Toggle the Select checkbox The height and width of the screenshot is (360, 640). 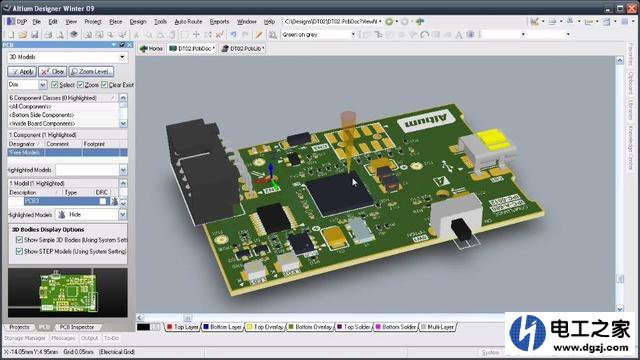55,84
